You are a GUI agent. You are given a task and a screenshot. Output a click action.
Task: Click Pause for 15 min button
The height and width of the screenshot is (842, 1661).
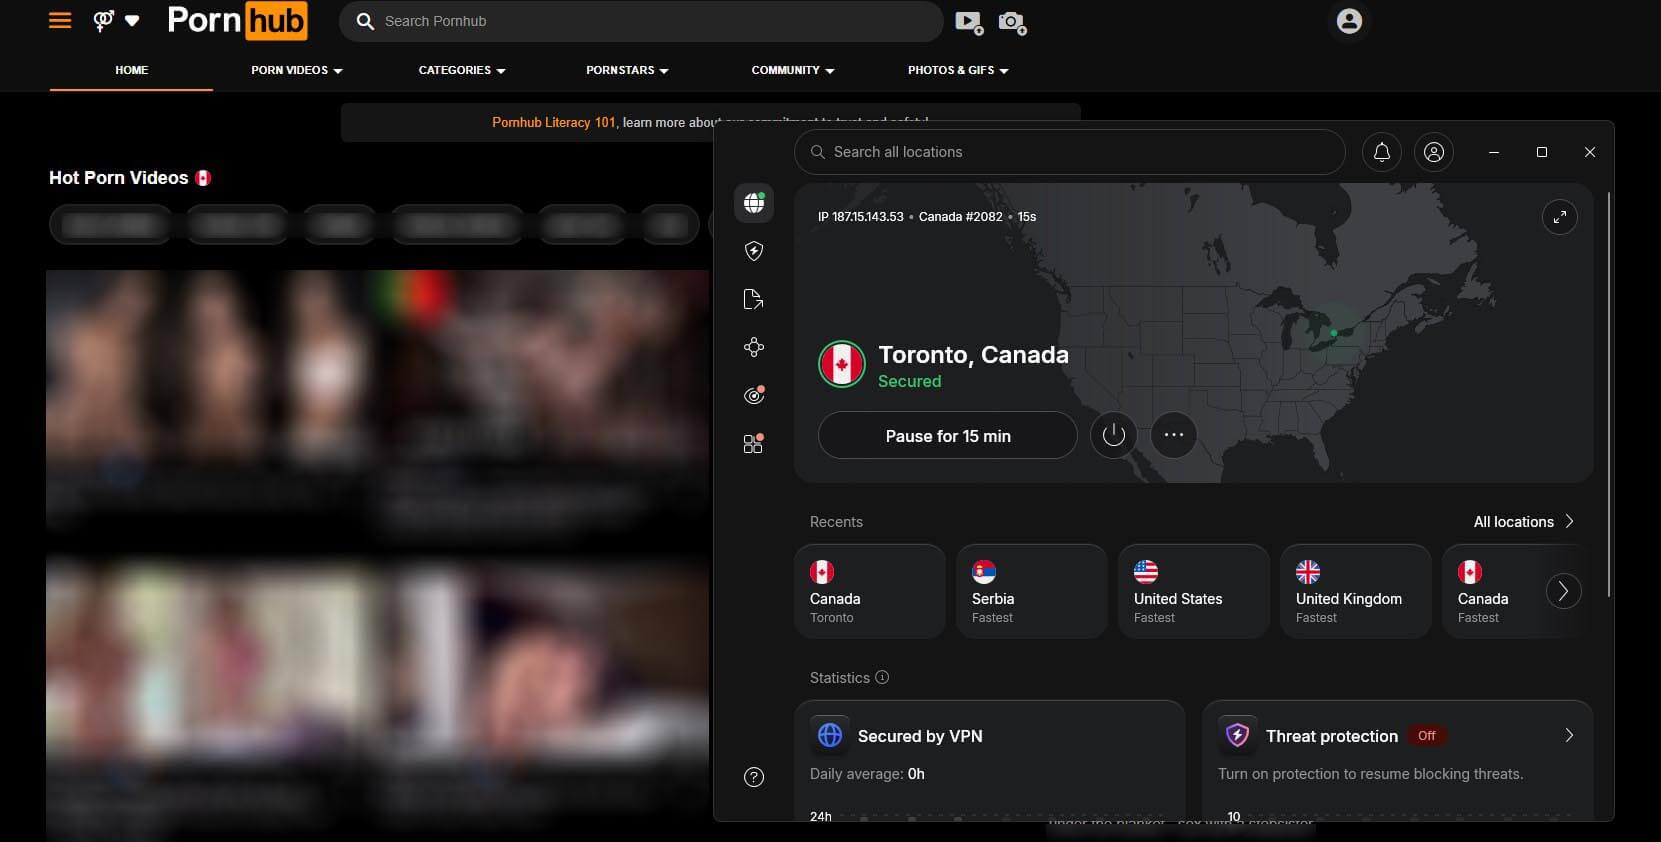coord(948,436)
